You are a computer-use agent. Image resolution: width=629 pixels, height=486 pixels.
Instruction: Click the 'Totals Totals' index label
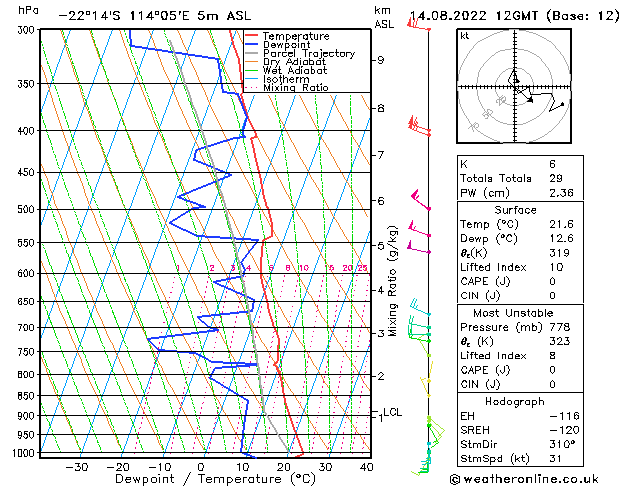click(496, 178)
